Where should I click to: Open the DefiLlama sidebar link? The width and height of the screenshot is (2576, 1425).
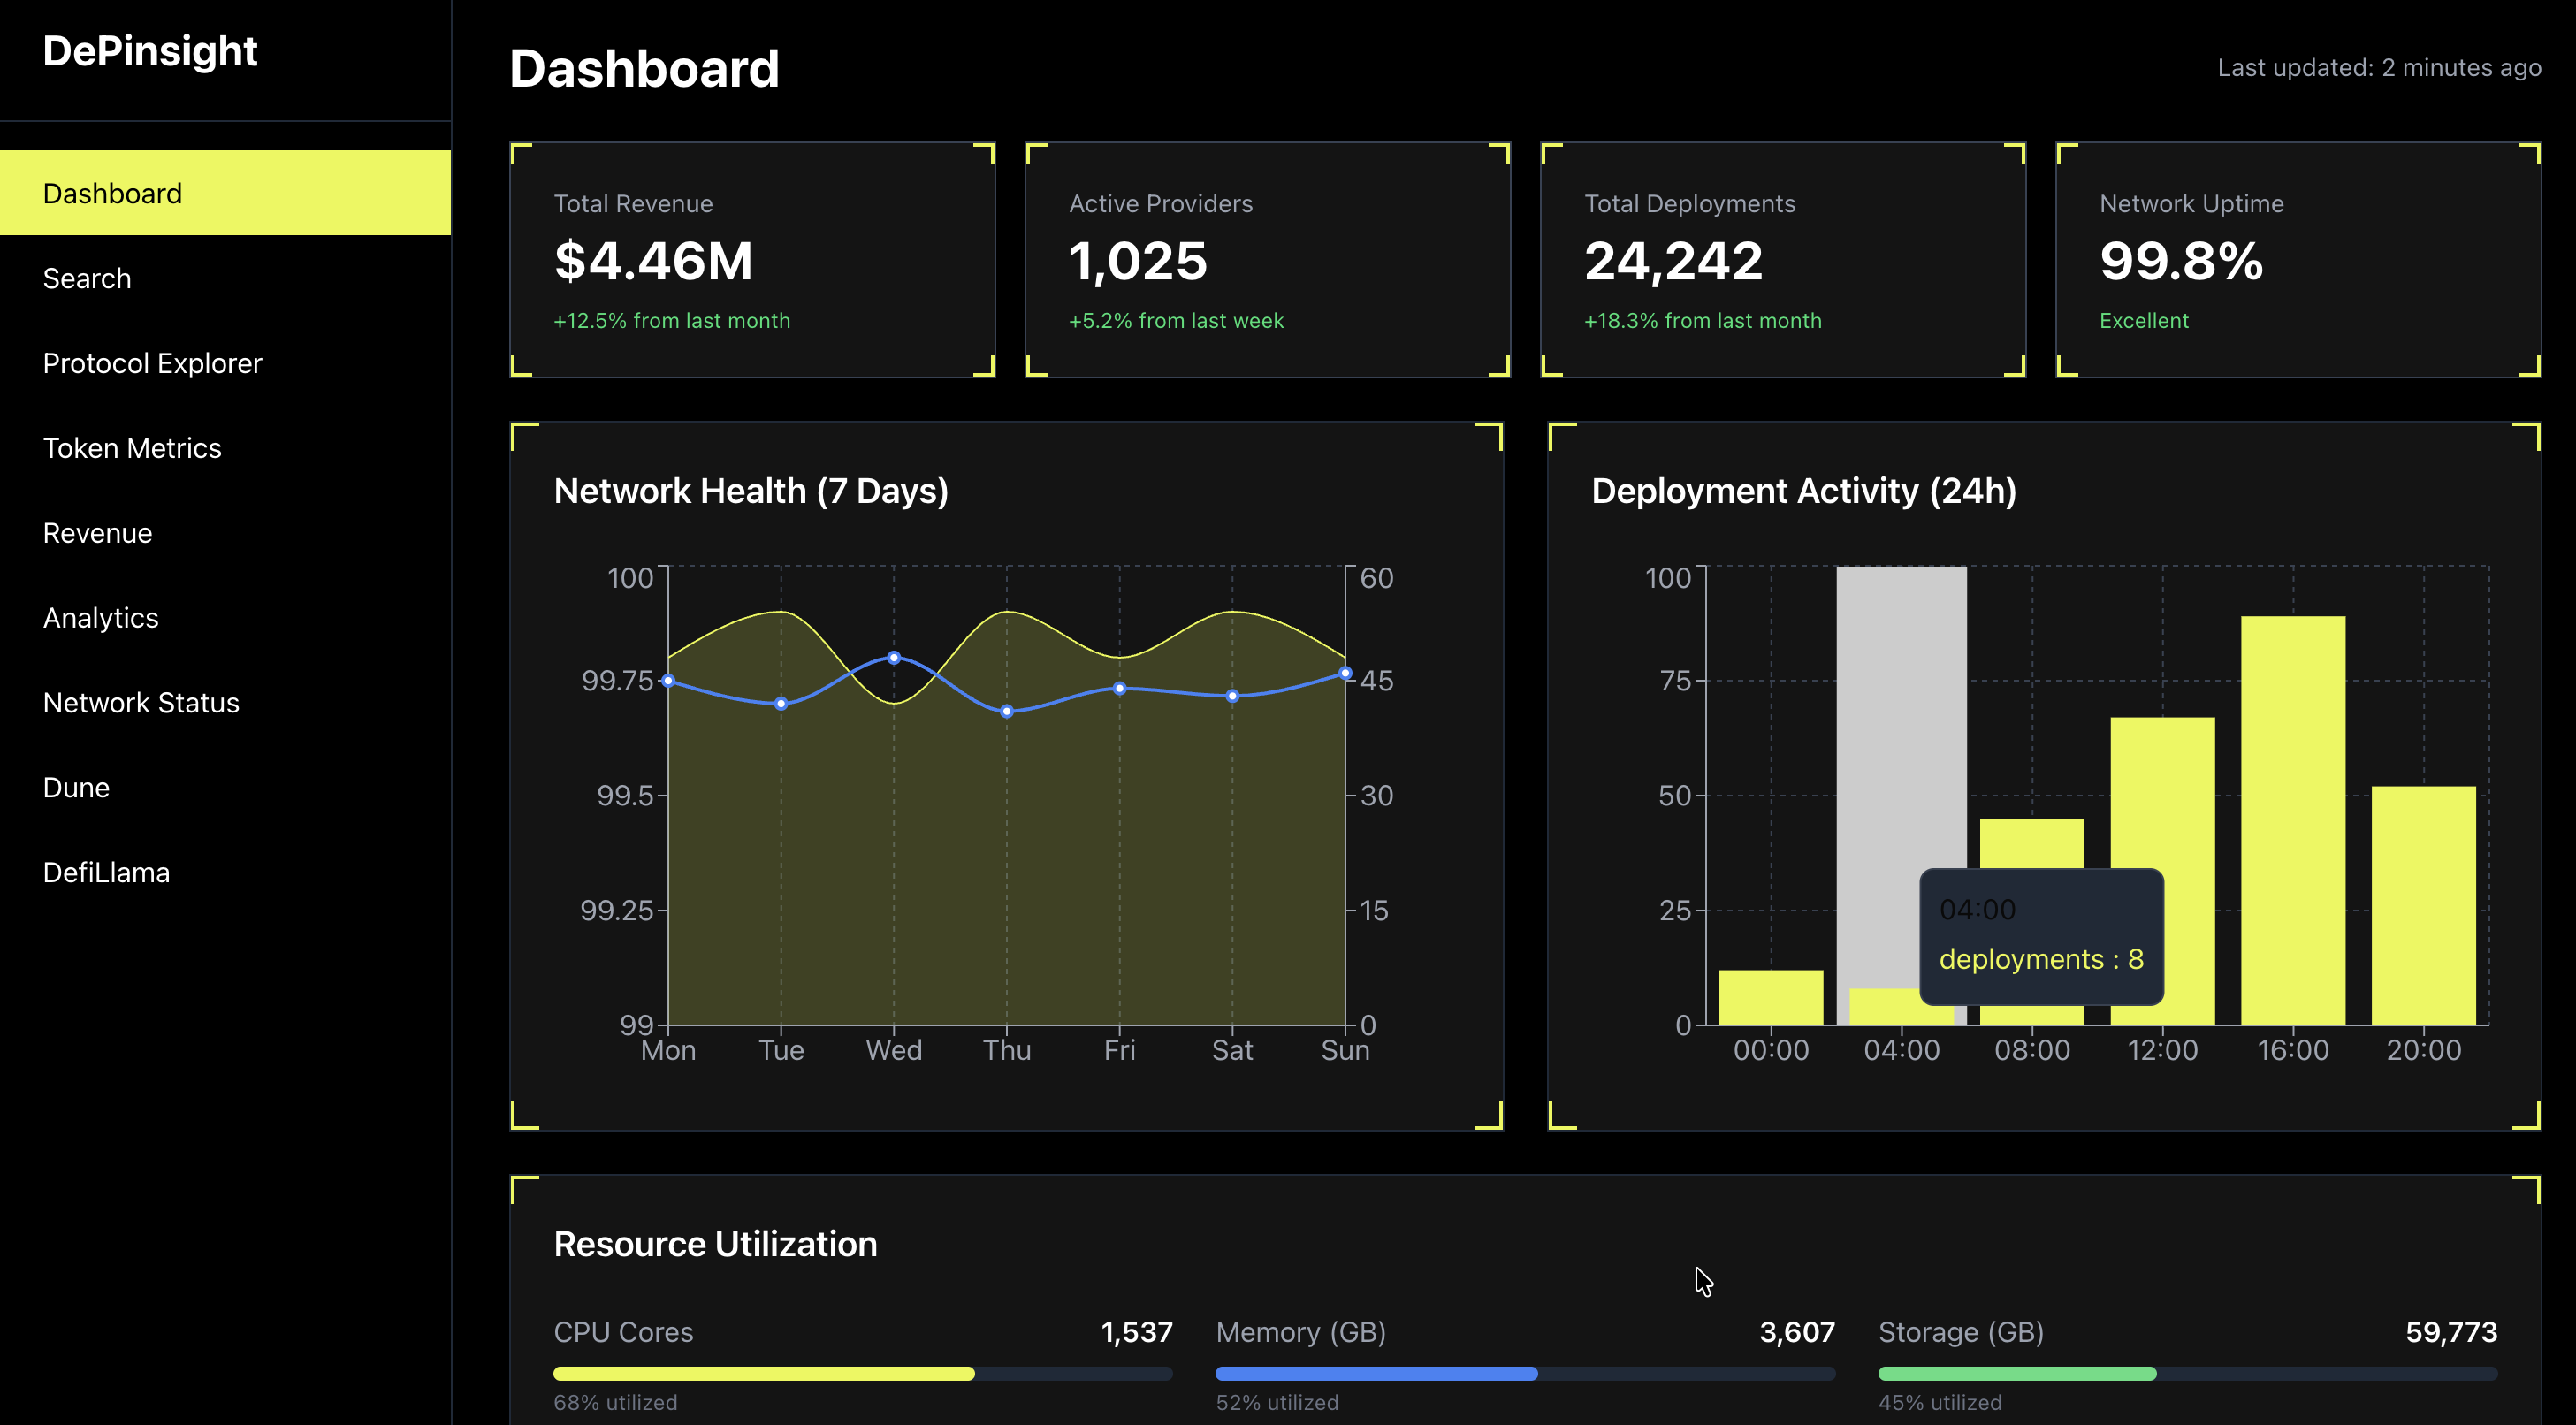(106, 873)
